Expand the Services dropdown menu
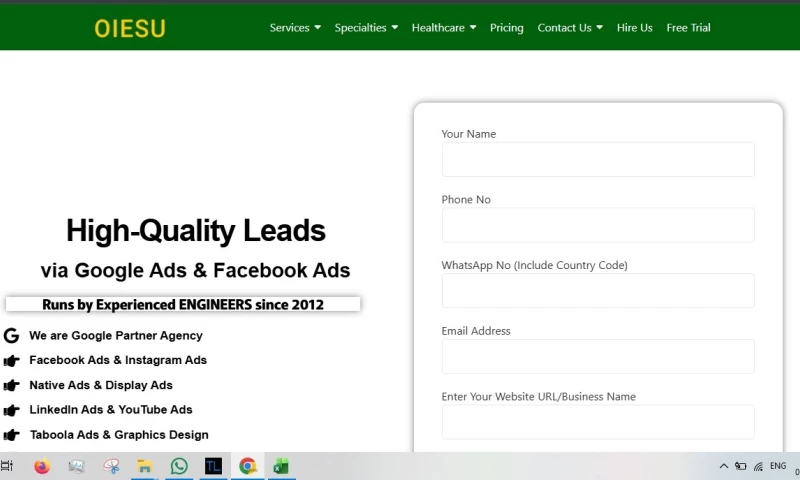Image resolution: width=800 pixels, height=480 pixels. [x=295, y=28]
